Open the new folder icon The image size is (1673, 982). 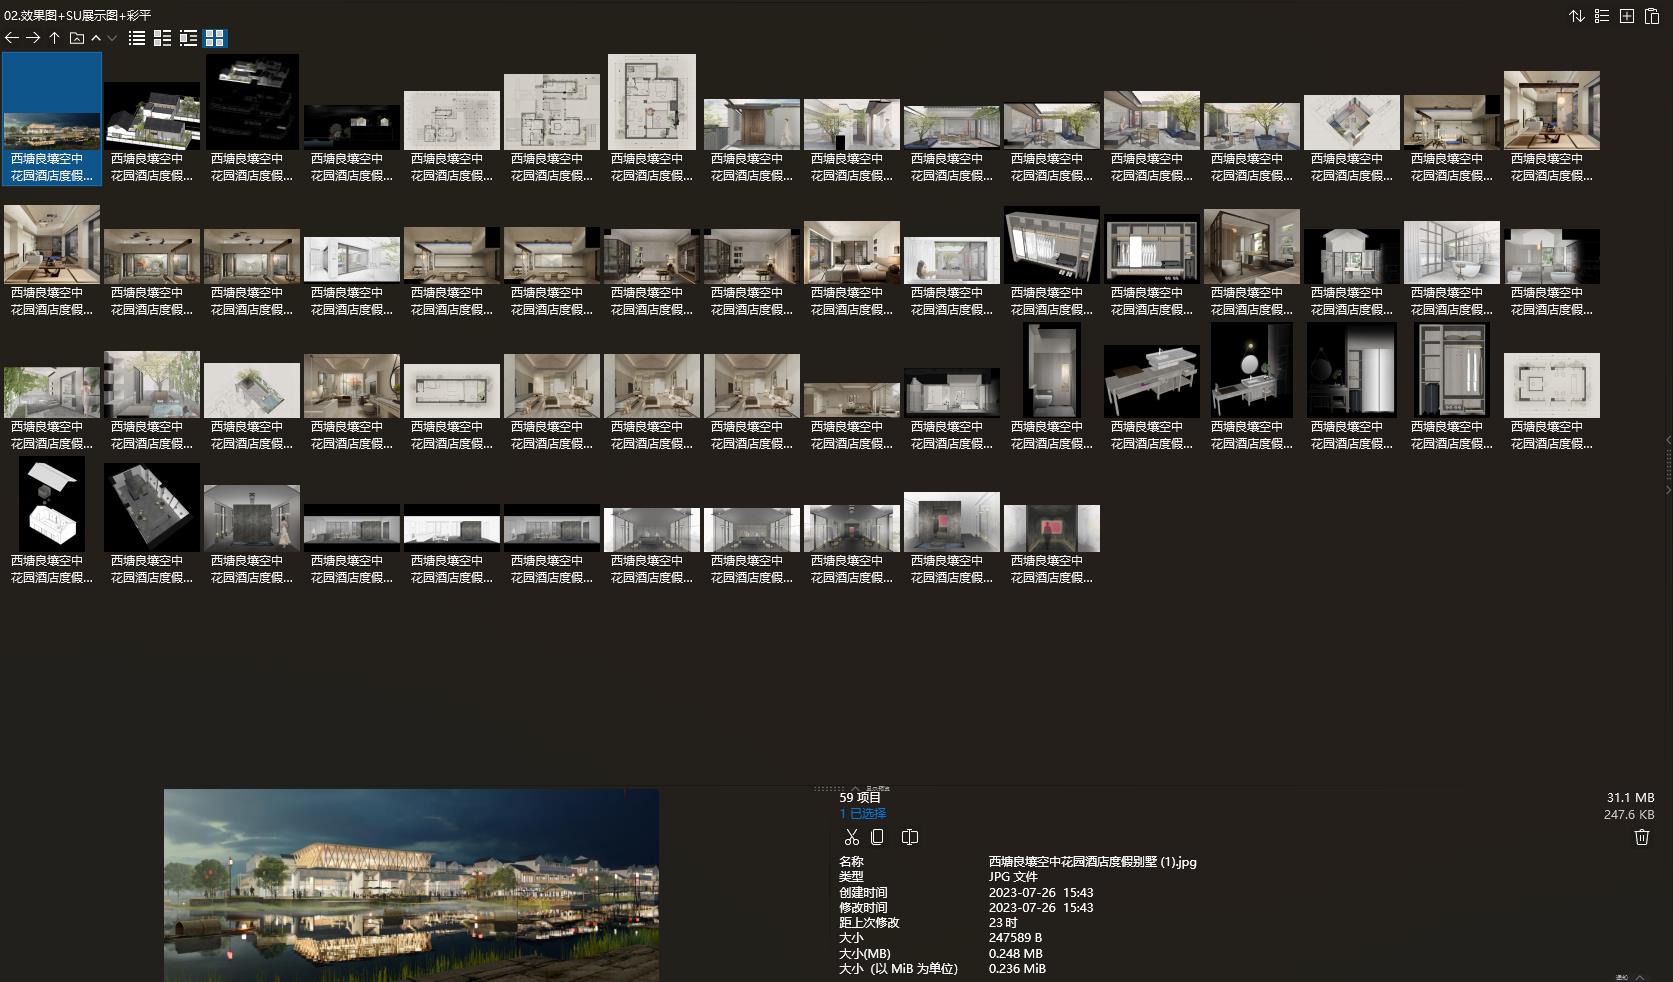(77, 38)
